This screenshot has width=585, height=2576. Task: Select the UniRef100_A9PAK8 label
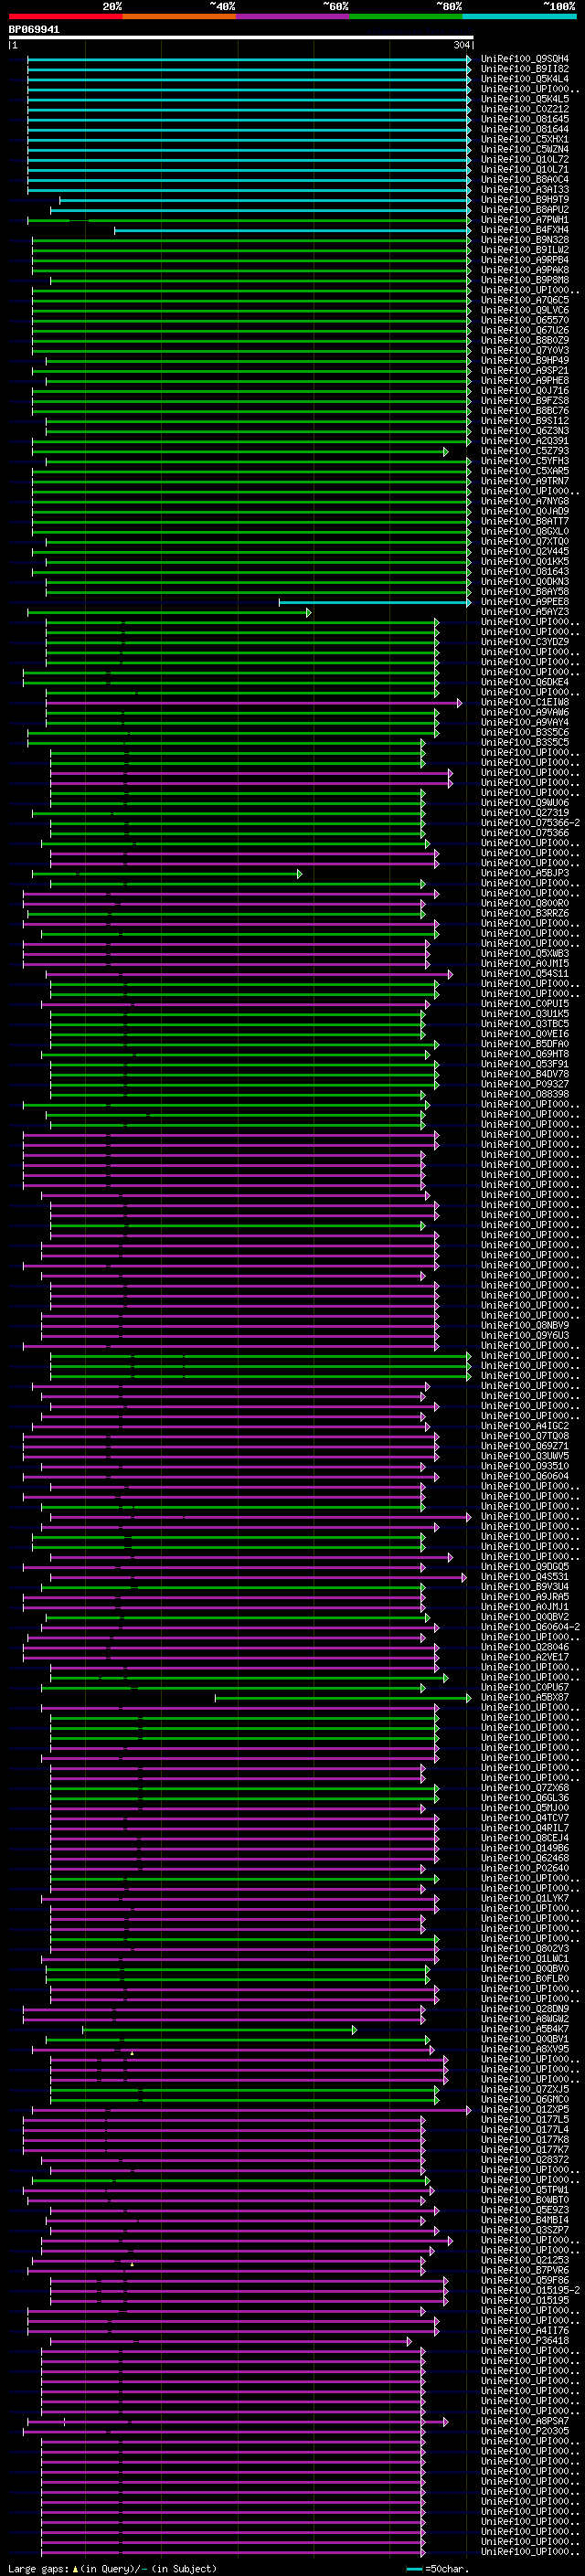(x=525, y=270)
